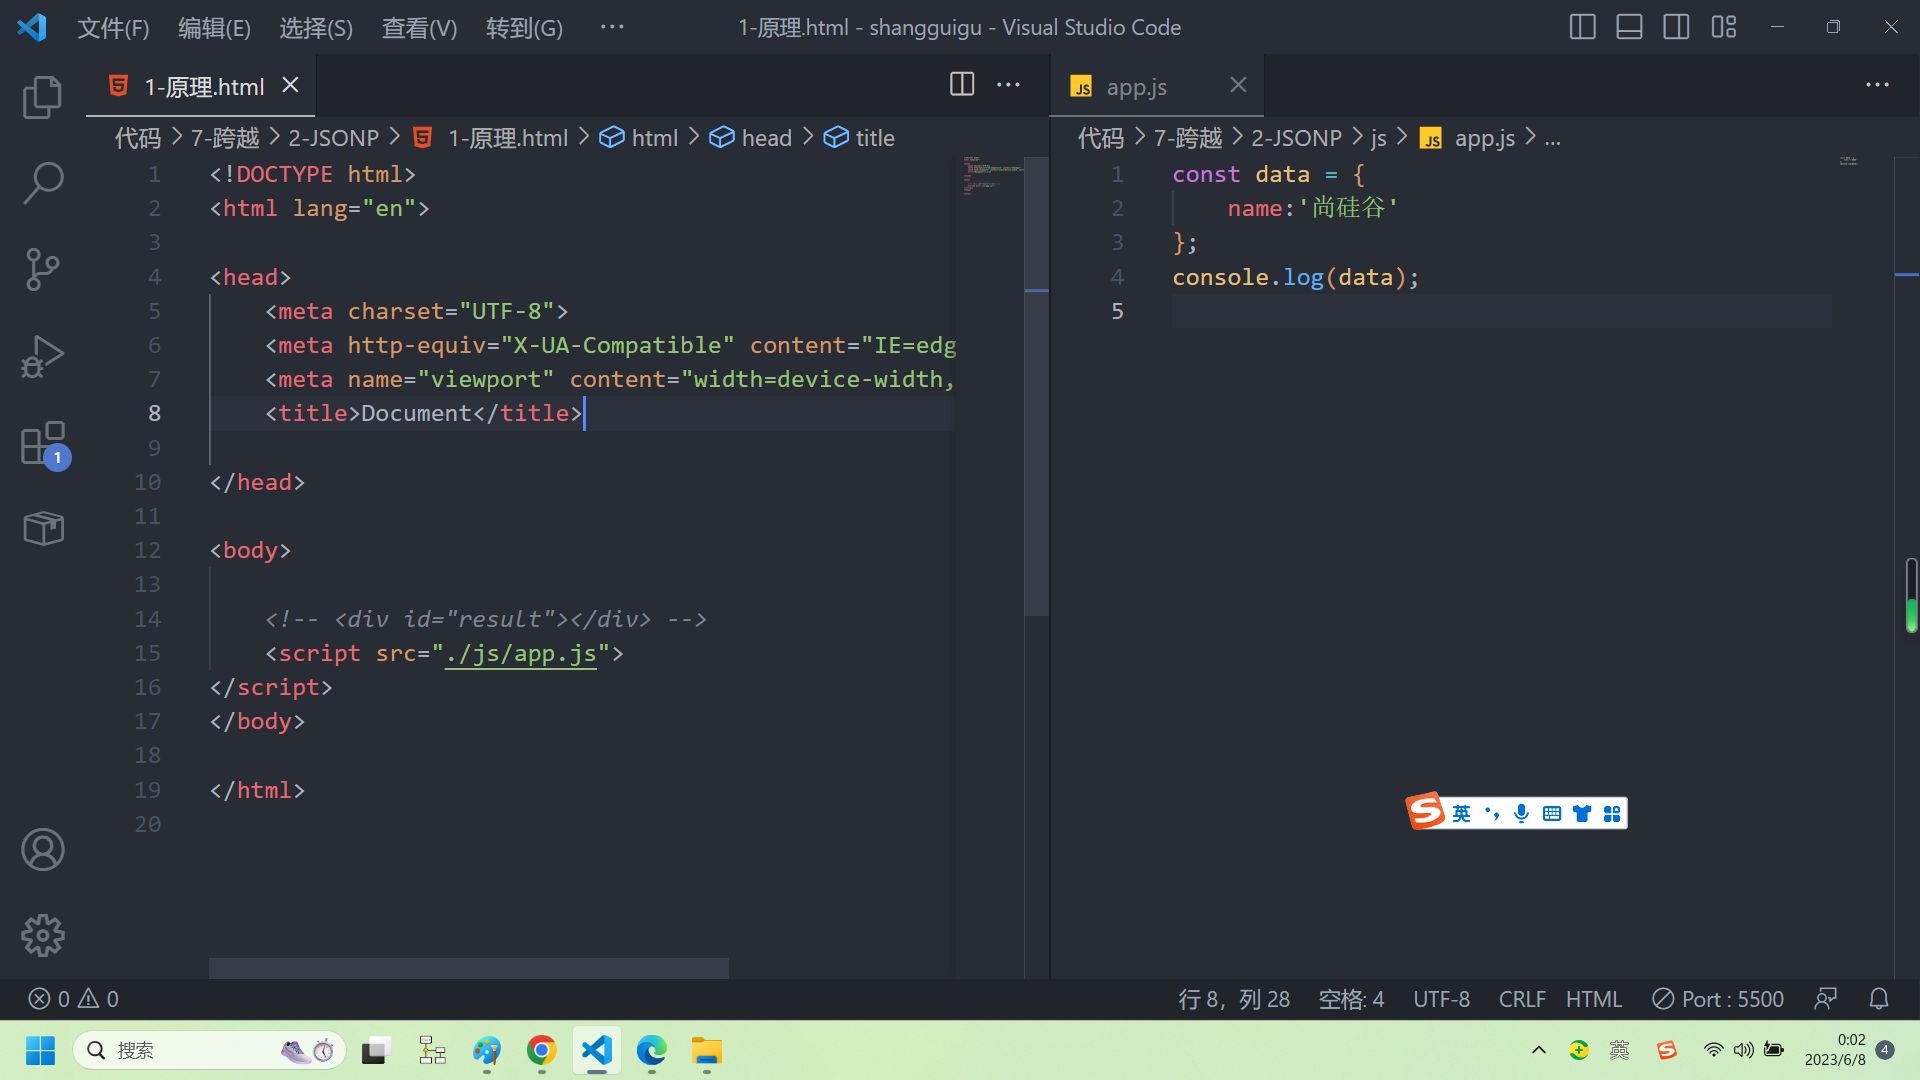
Task: Click the head symbol breadcrumb
Action: pyautogui.click(x=750, y=138)
